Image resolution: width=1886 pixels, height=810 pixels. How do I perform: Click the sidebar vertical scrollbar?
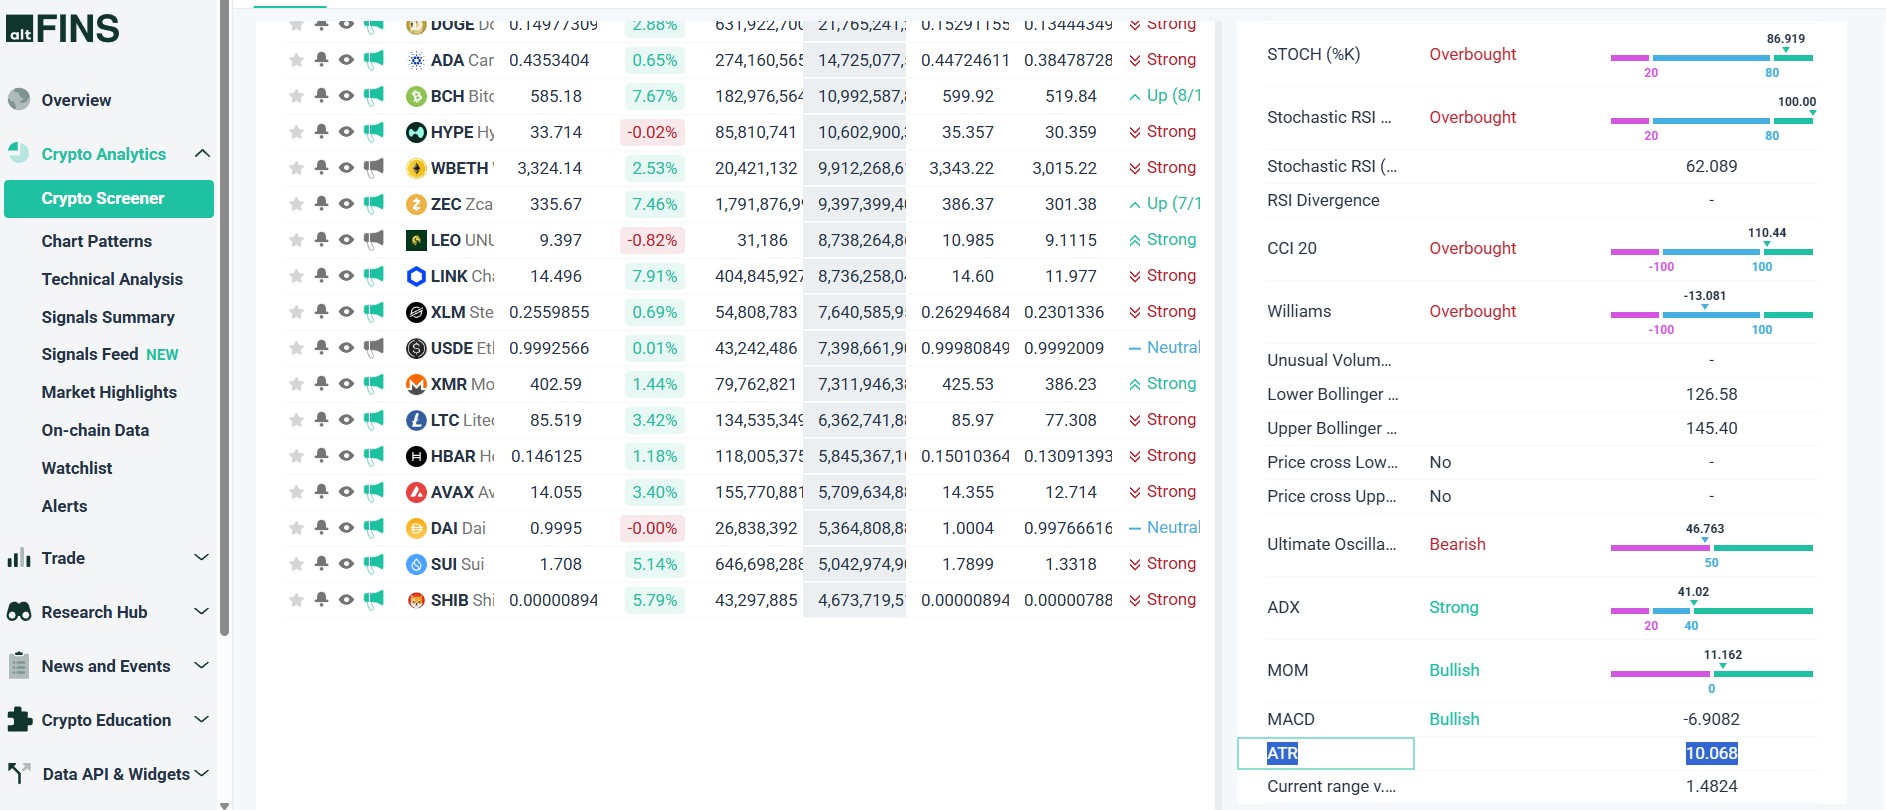pyautogui.click(x=224, y=320)
